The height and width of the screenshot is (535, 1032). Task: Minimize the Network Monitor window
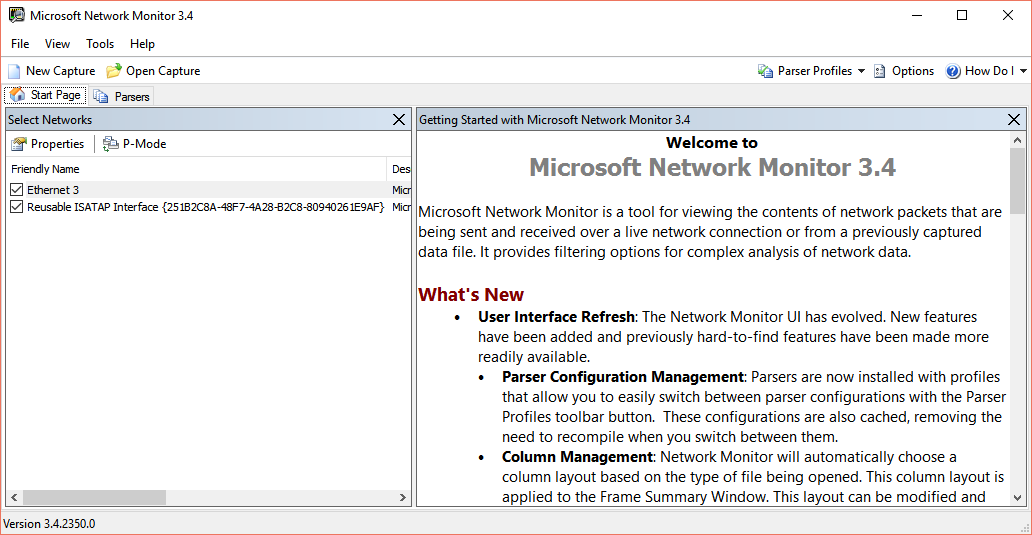(x=916, y=15)
